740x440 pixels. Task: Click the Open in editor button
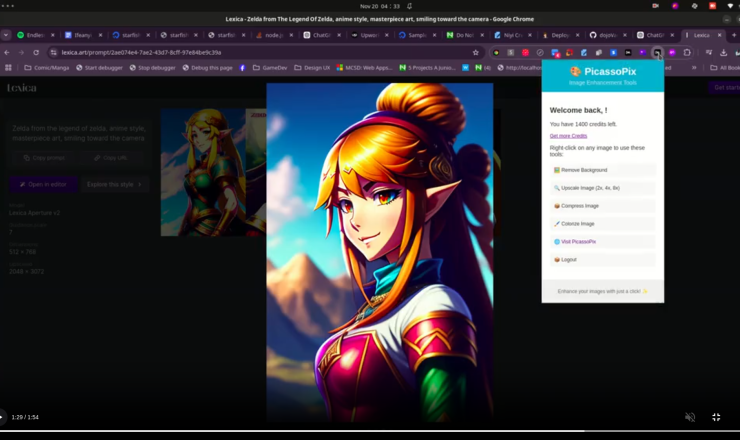coord(43,184)
